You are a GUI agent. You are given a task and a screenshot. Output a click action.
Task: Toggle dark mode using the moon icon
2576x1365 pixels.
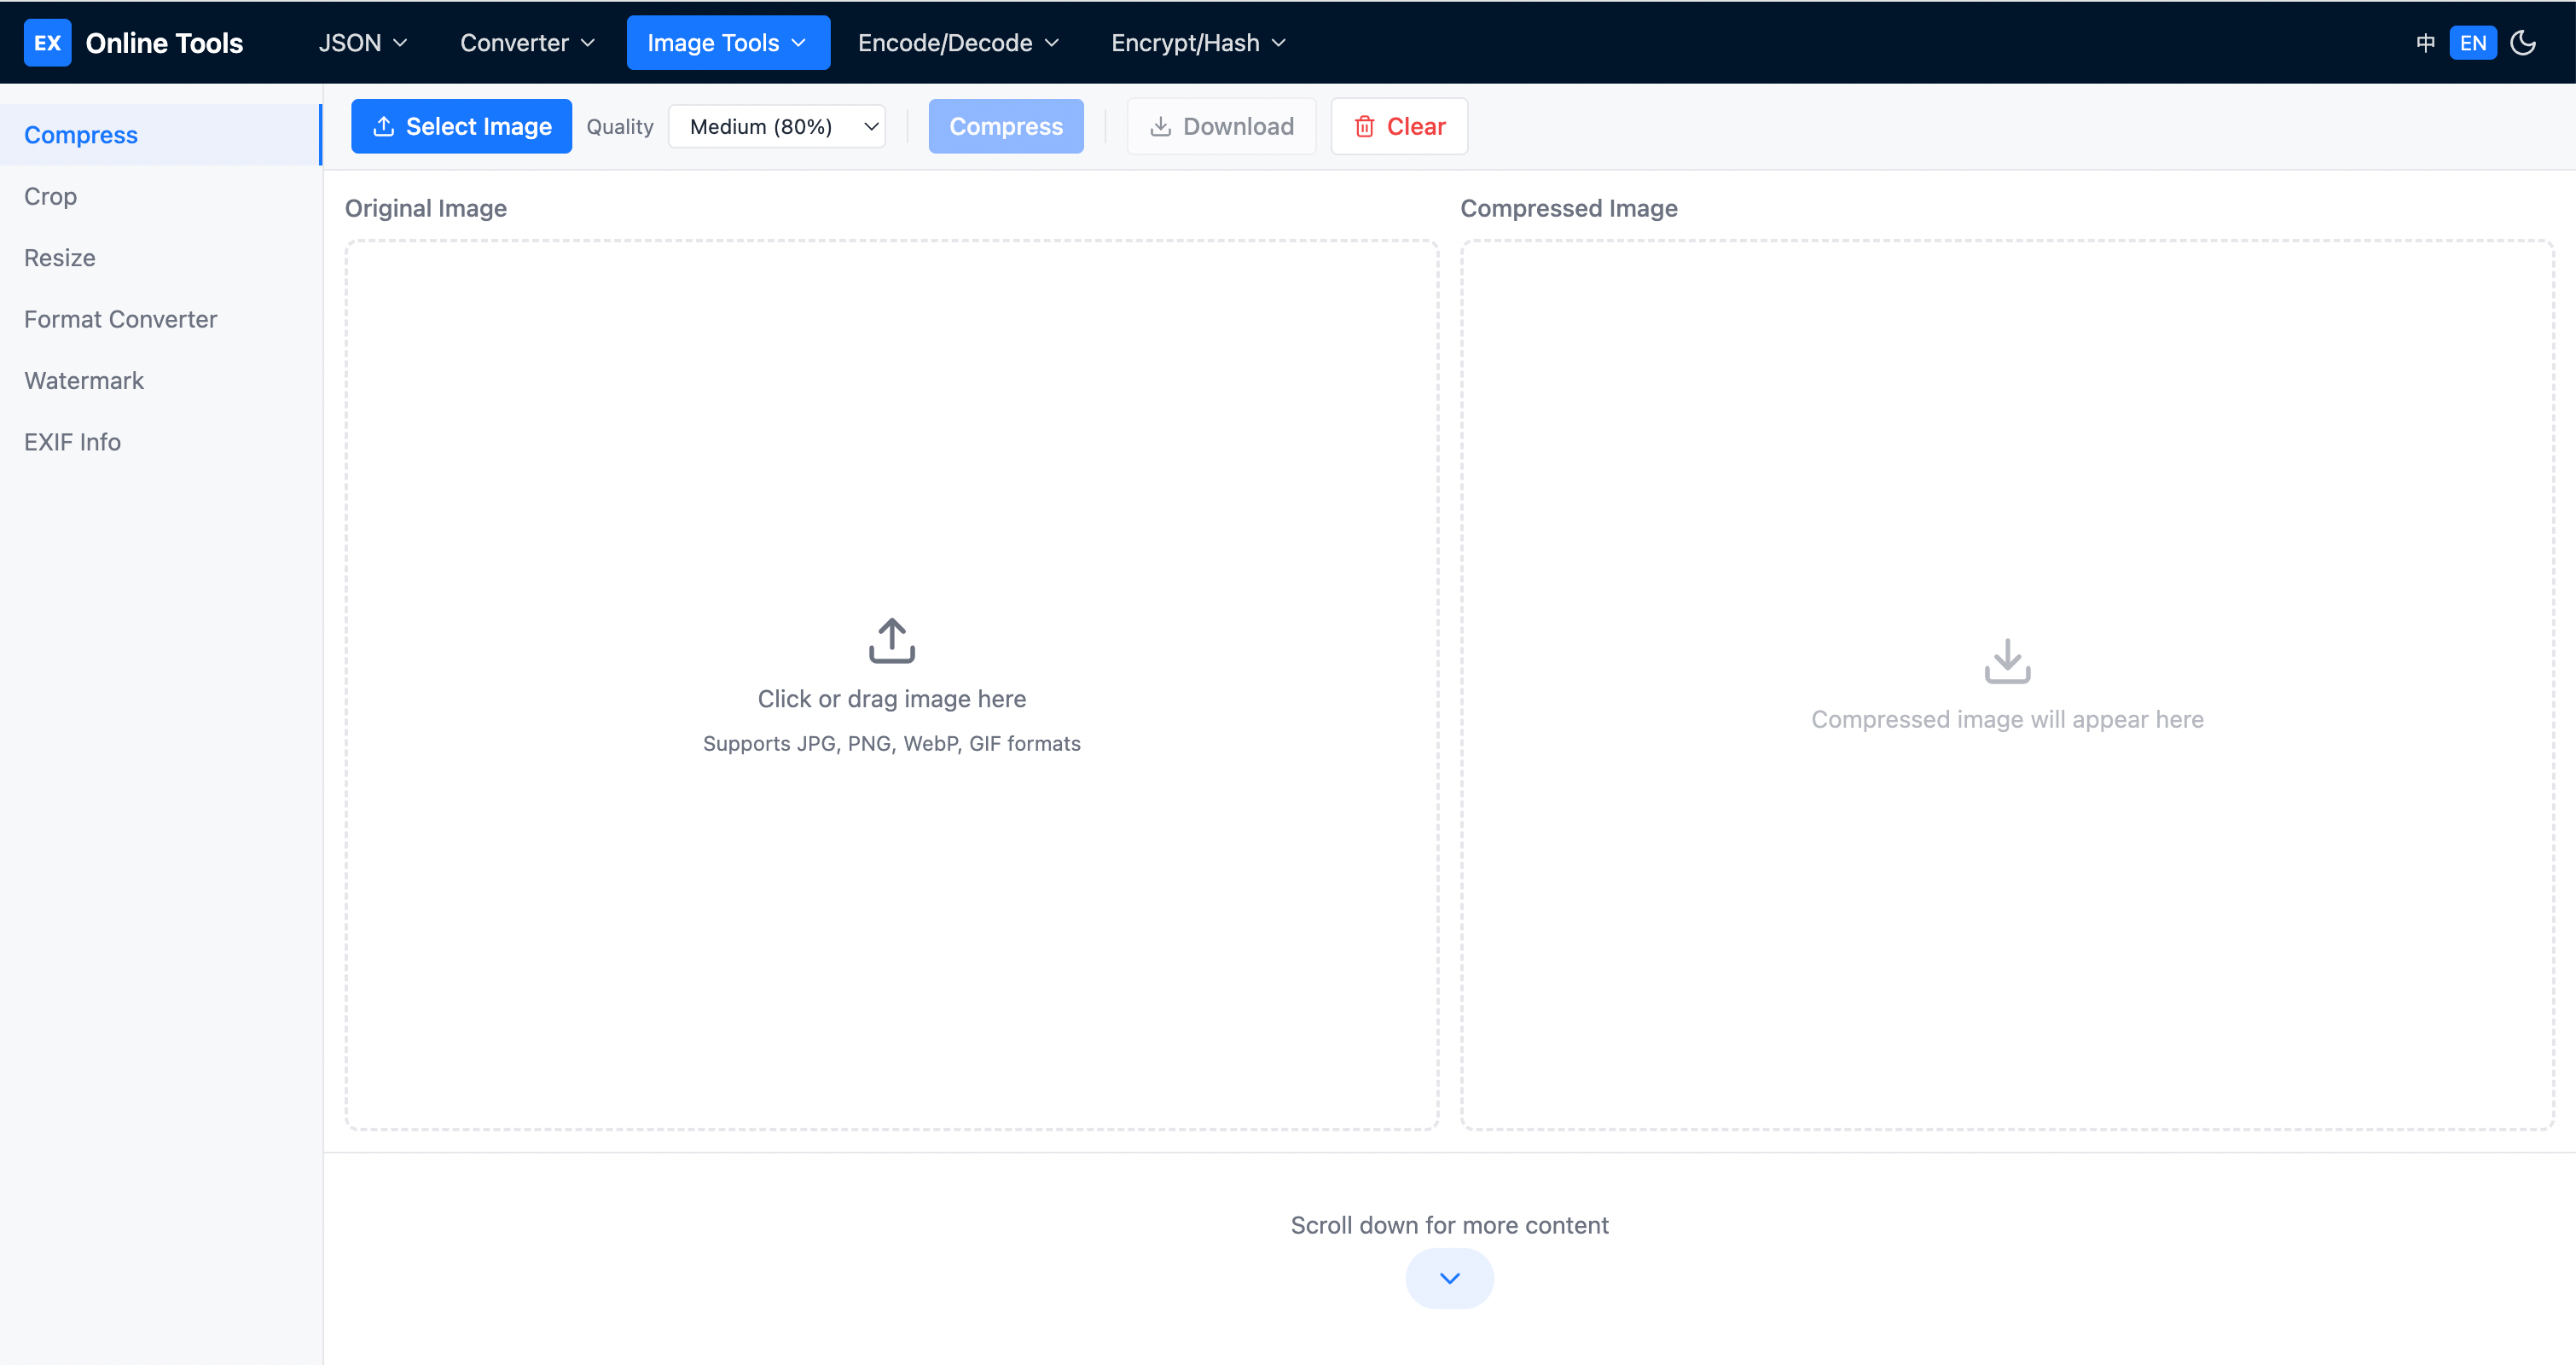click(2523, 42)
